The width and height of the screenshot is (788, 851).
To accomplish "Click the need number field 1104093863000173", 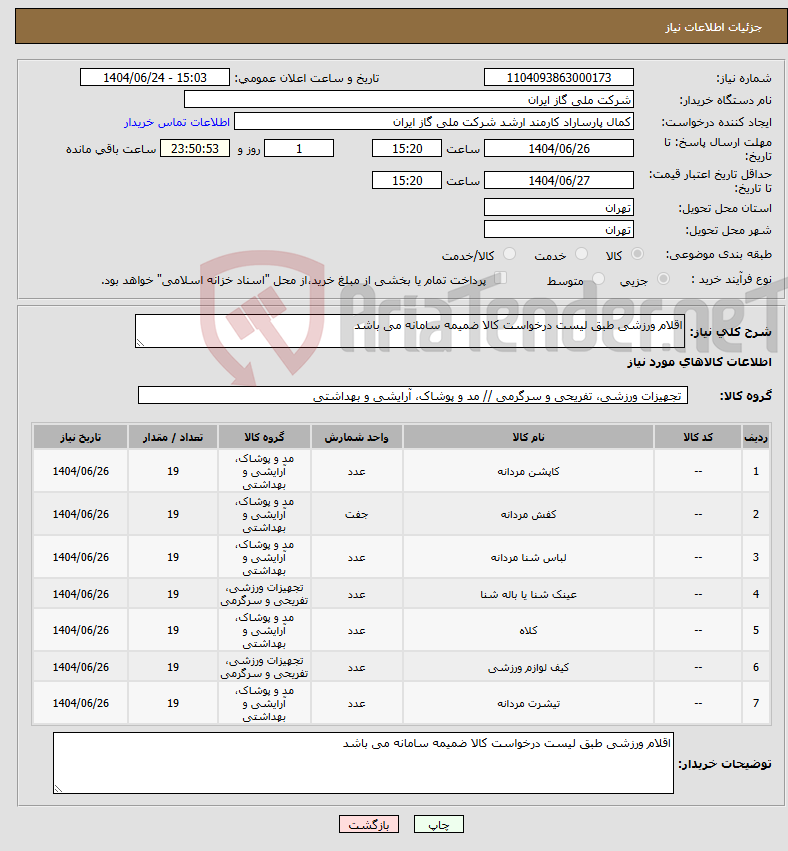I will tap(558, 78).
